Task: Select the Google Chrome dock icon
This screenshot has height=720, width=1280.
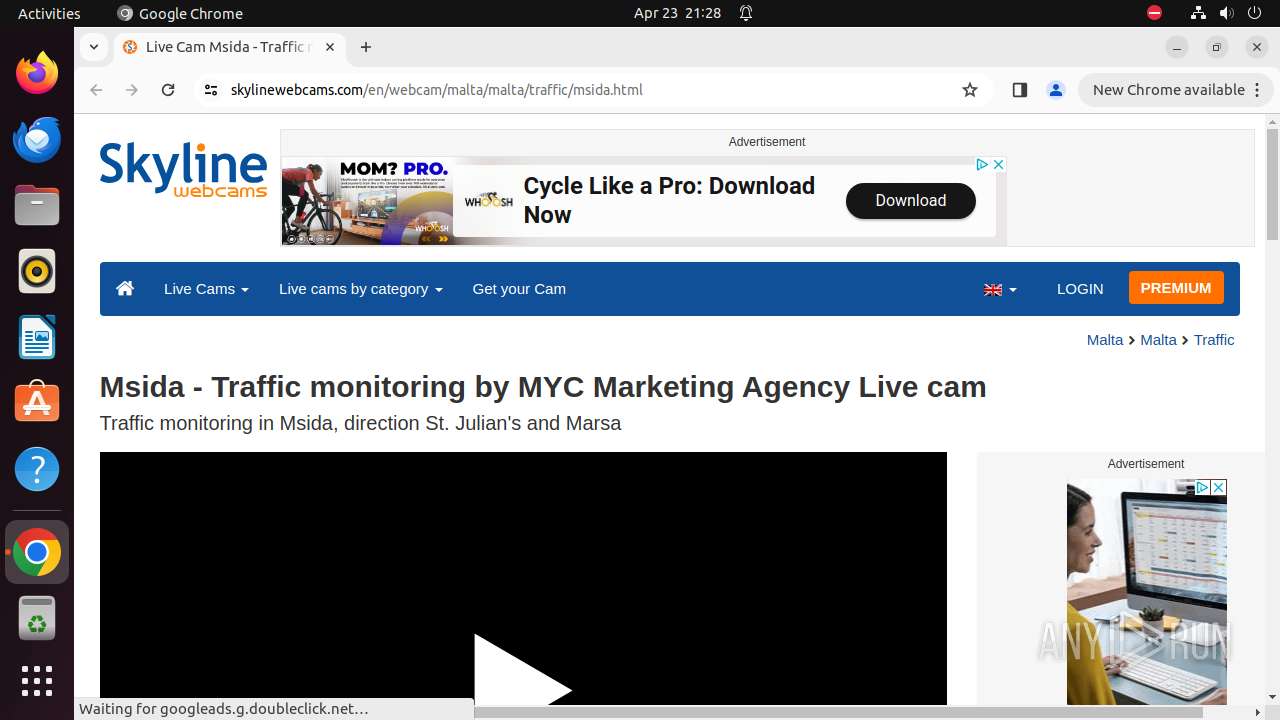Action: point(37,552)
